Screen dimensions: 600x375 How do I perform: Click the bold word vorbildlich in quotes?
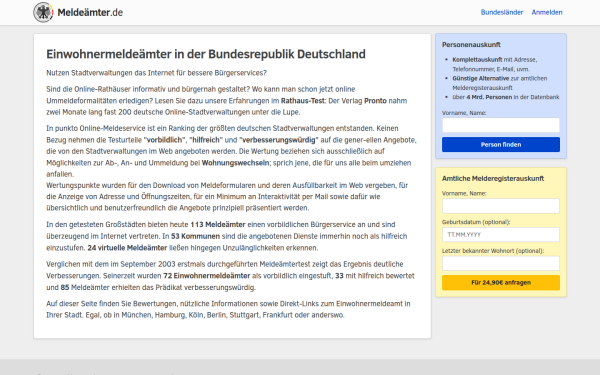pyautogui.click(x=165, y=140)
